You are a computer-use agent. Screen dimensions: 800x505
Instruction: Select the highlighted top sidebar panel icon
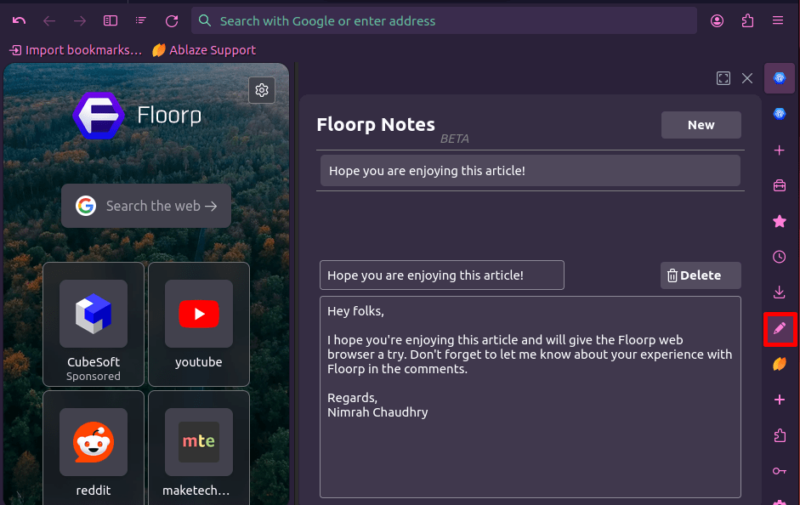click(x=779, y=78)
